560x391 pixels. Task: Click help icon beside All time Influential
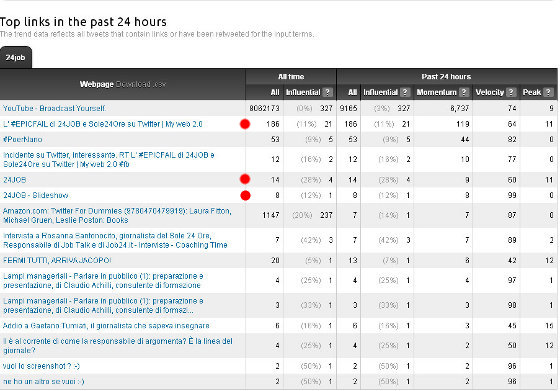pyautogui.click(x=327, y=92)
